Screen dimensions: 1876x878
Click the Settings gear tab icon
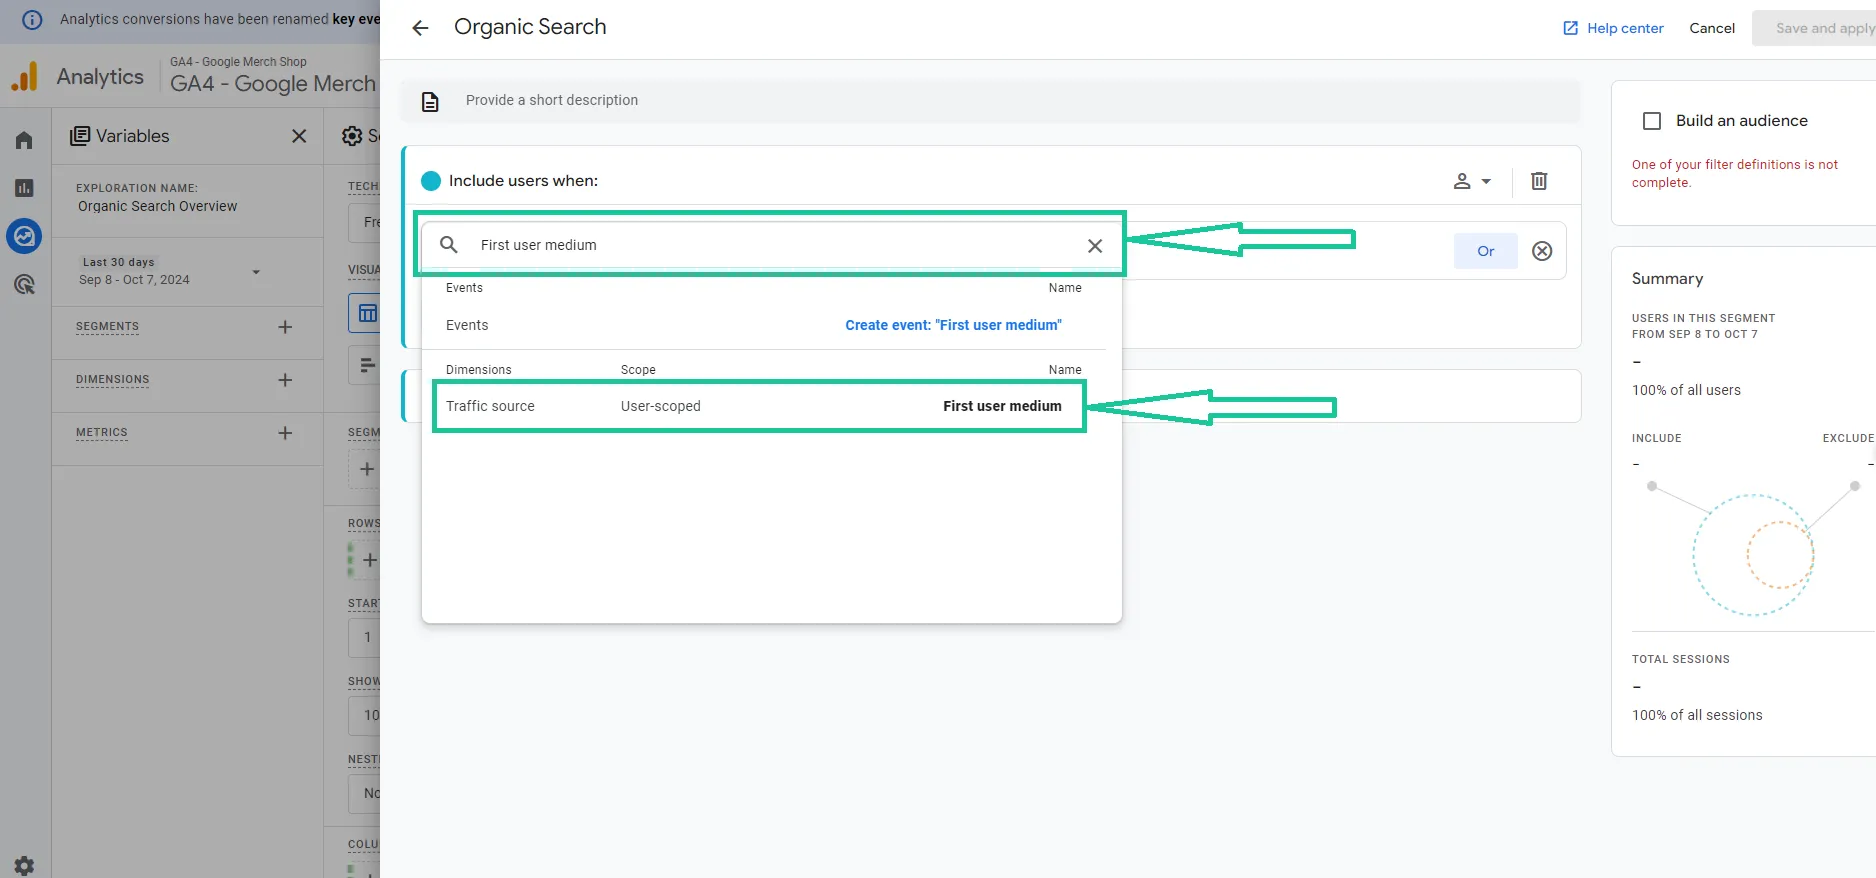352,136
